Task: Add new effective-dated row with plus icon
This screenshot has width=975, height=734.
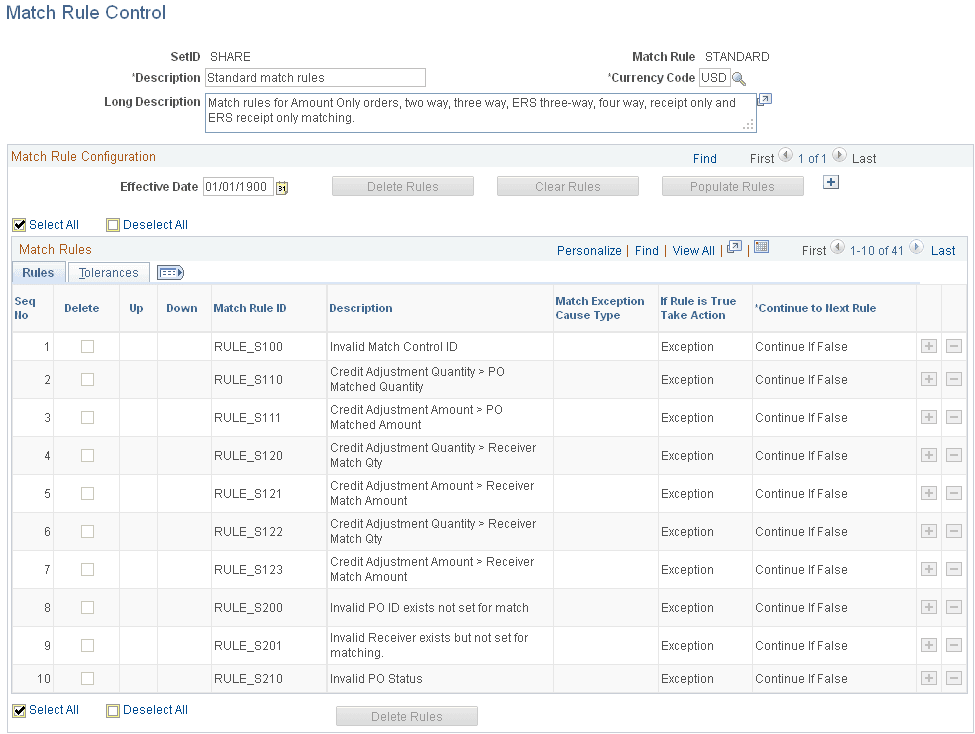Action: click(831, 182)
